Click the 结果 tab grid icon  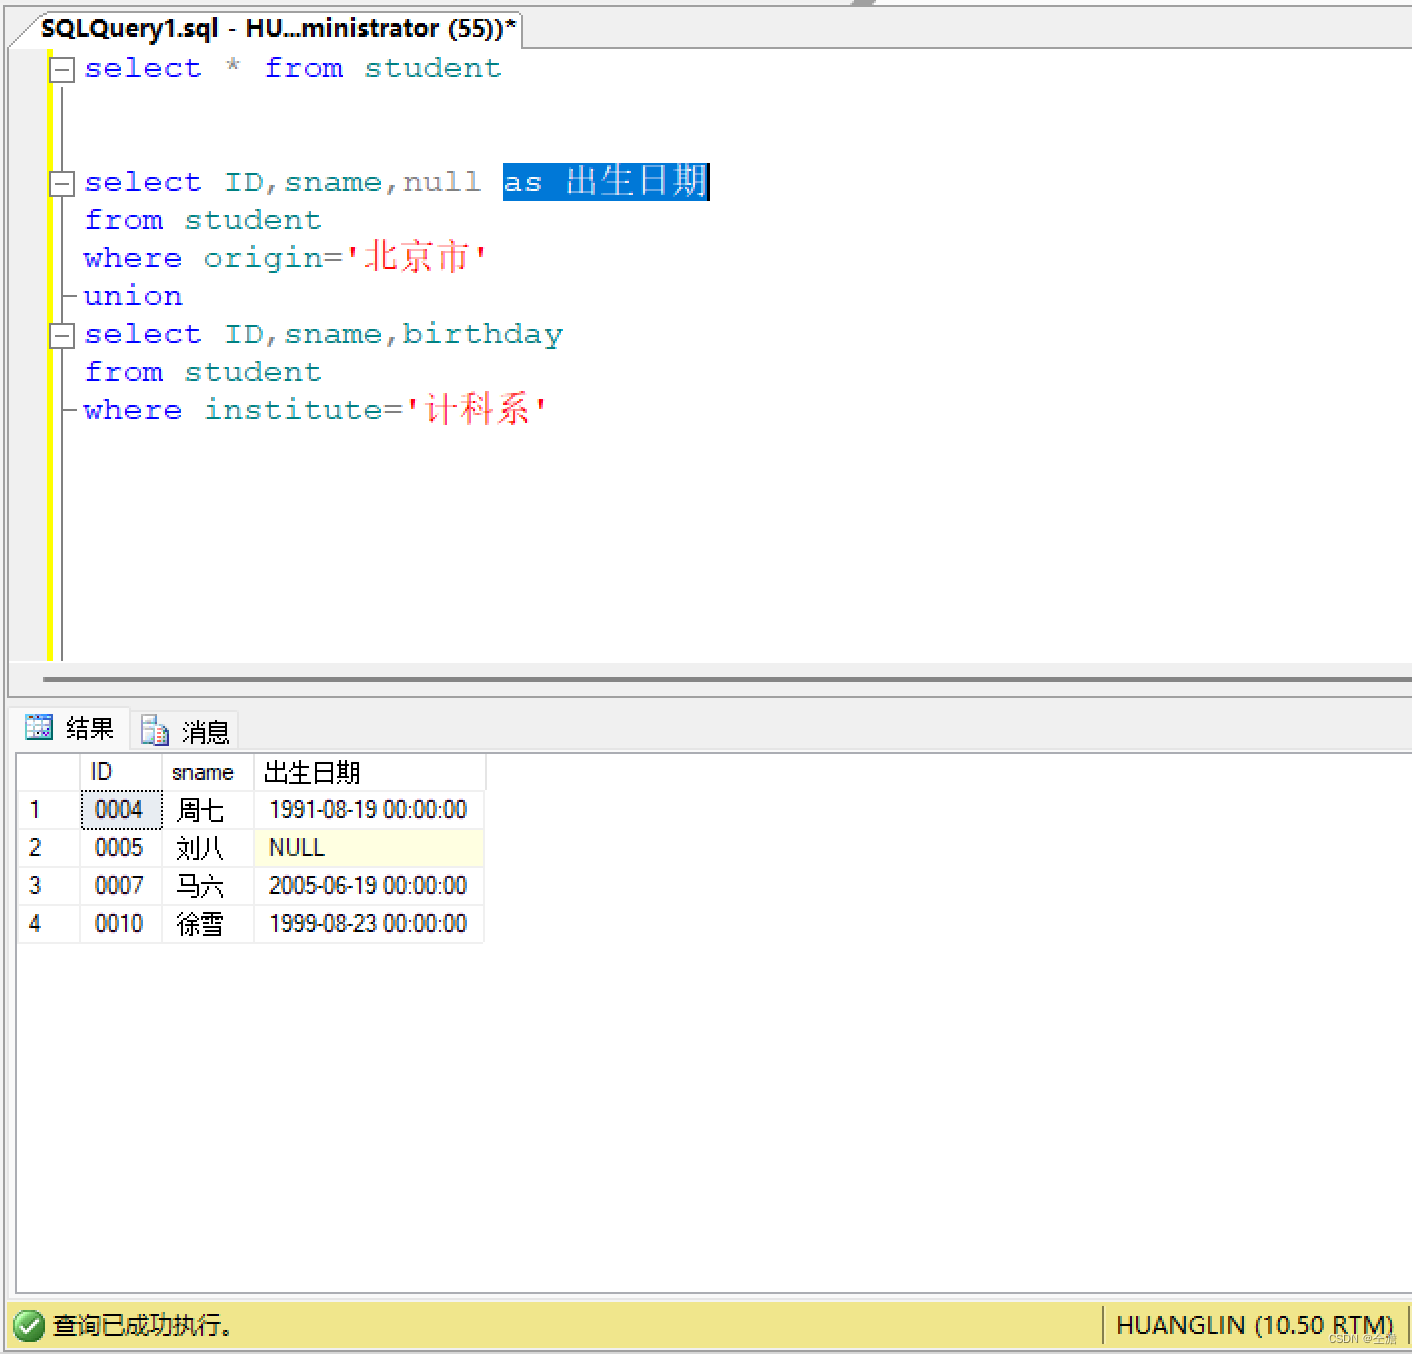pos(39,727)
